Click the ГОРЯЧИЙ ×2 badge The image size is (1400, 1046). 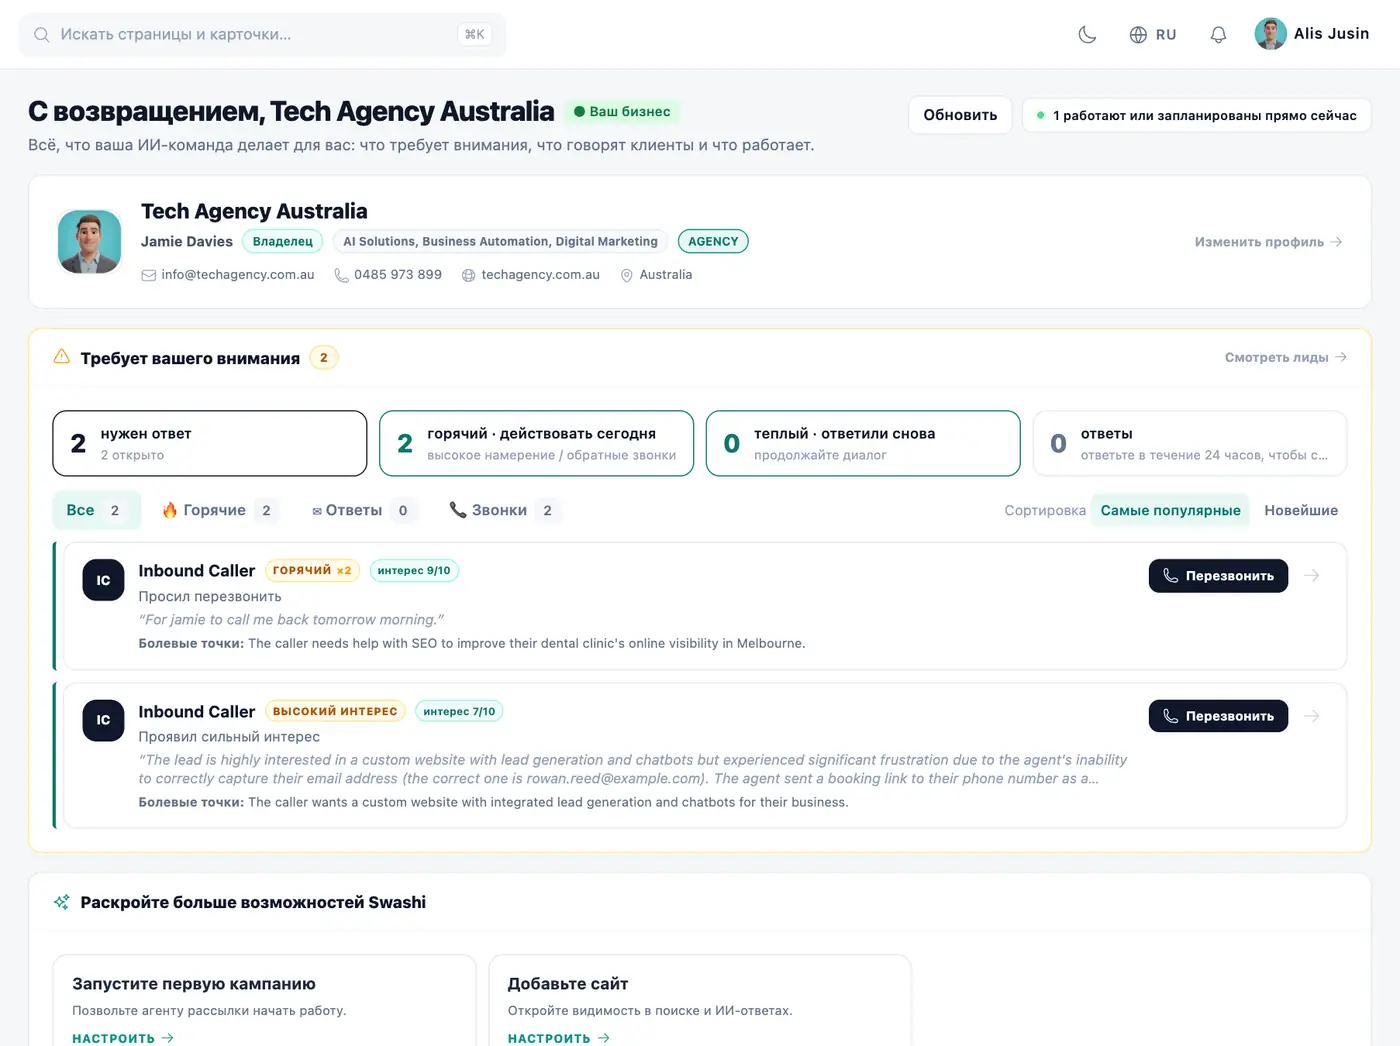tap(312, 571)
